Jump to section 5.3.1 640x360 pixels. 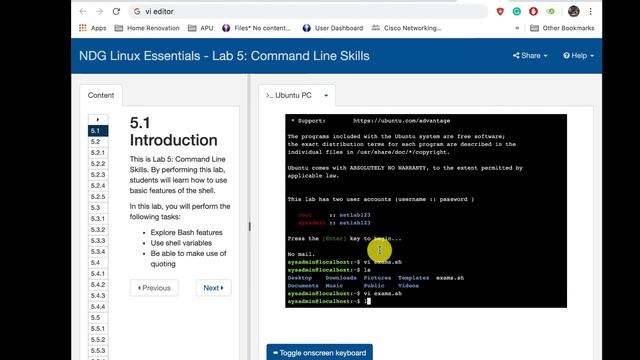click(98, 219)
